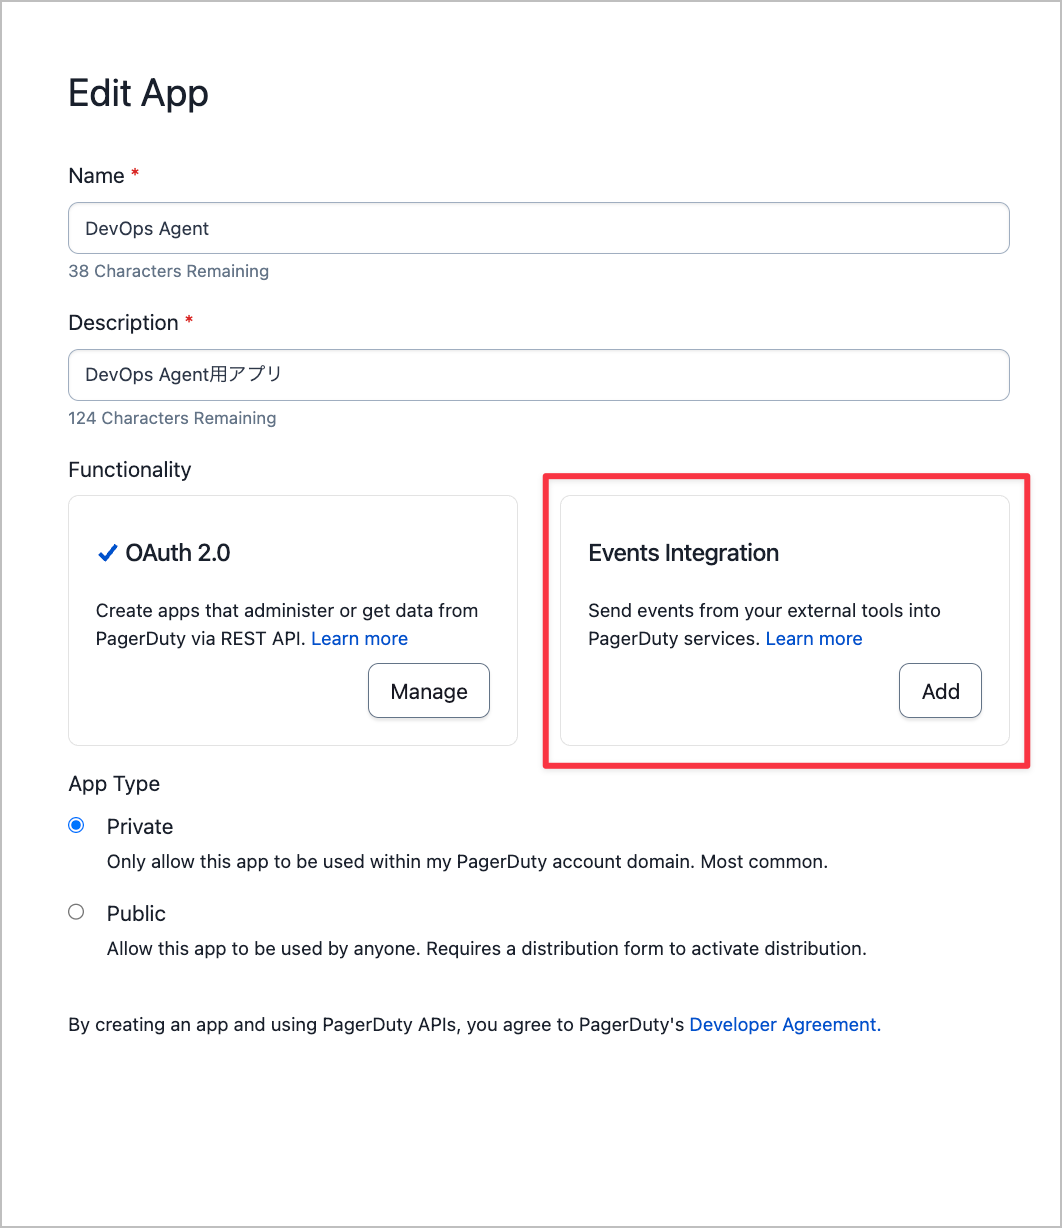Focus the Name field containing DevOps Agent

[538, 228]
